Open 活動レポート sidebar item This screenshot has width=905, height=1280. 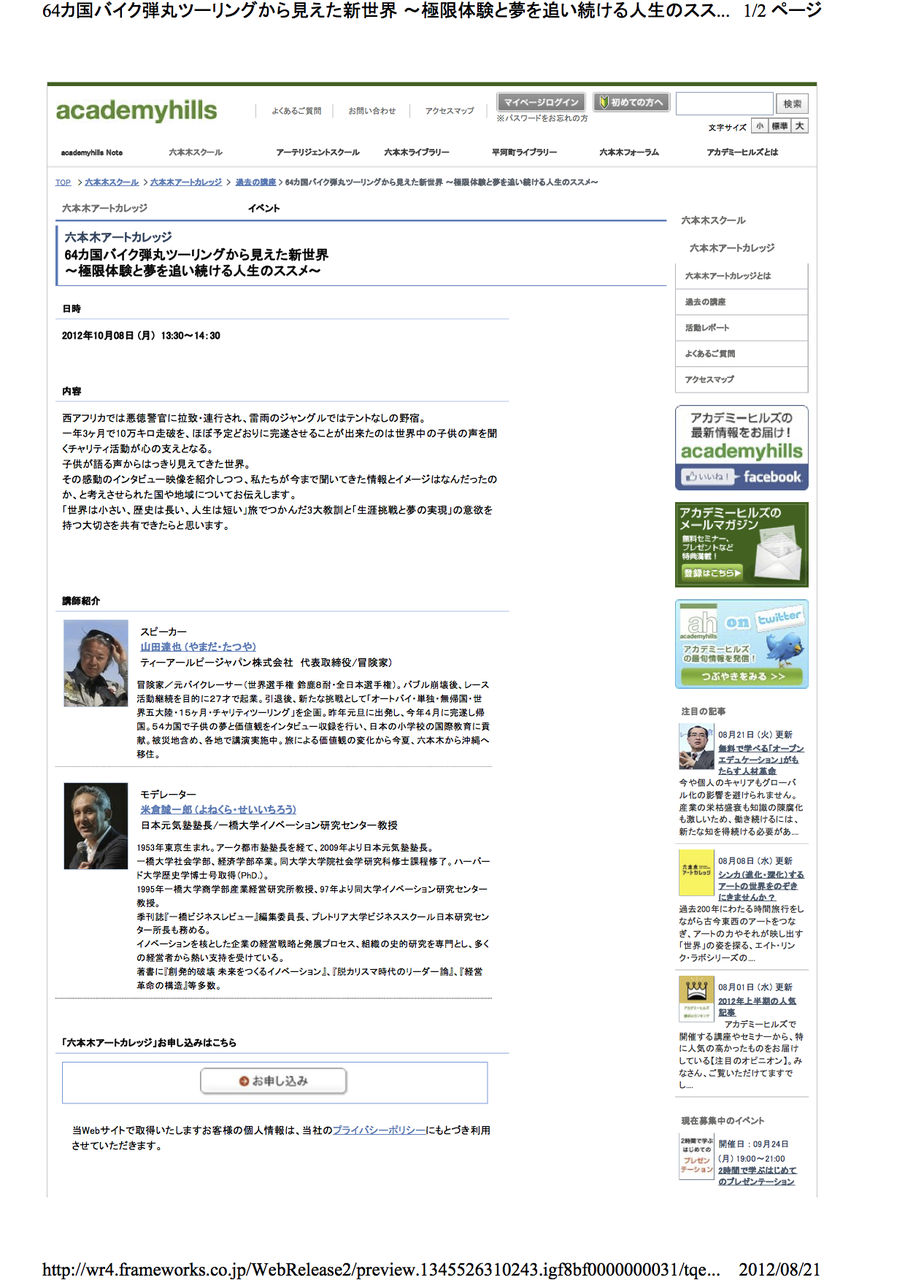(x=740, y=328)
